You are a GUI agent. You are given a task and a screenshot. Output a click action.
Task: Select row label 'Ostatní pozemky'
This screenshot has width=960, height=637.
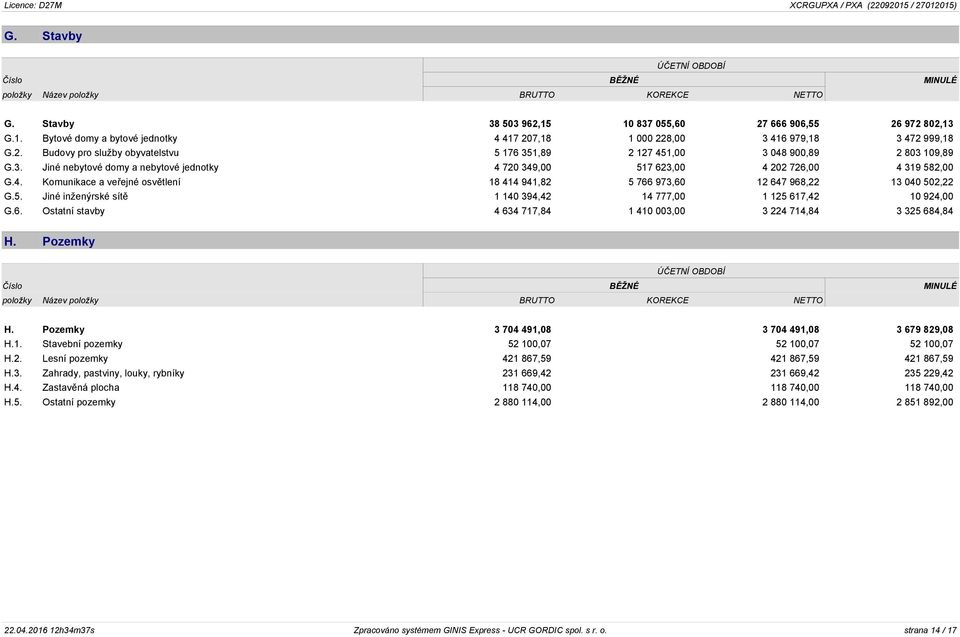[78, 402]
